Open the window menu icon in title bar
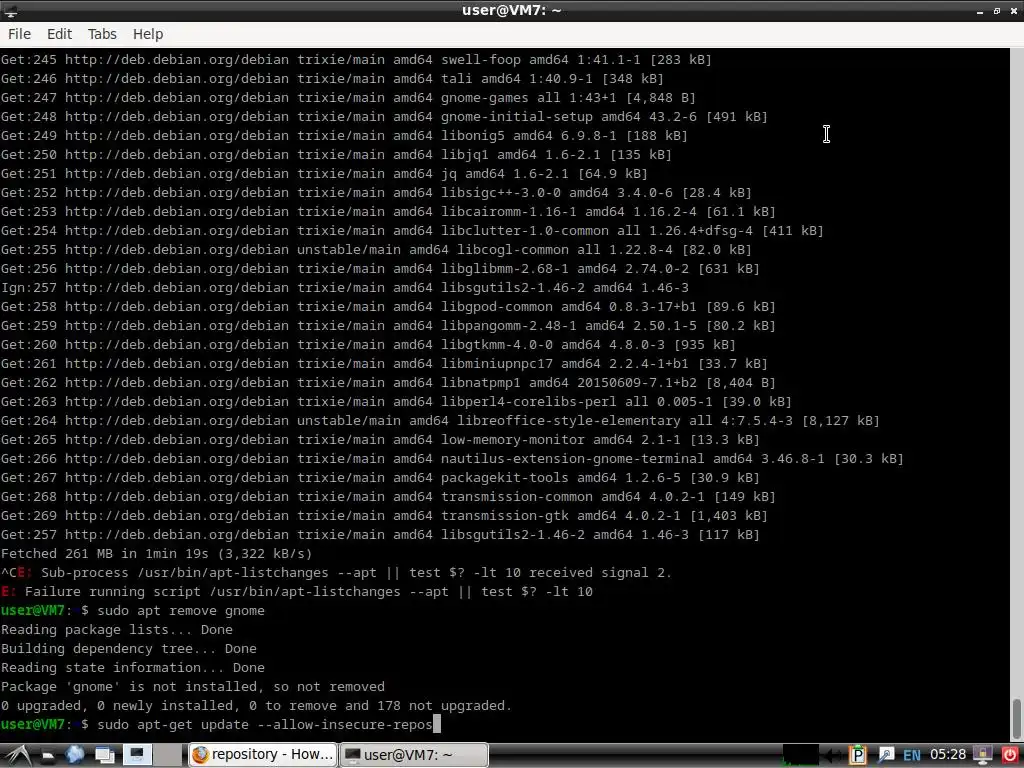 [x=10, y=10]
